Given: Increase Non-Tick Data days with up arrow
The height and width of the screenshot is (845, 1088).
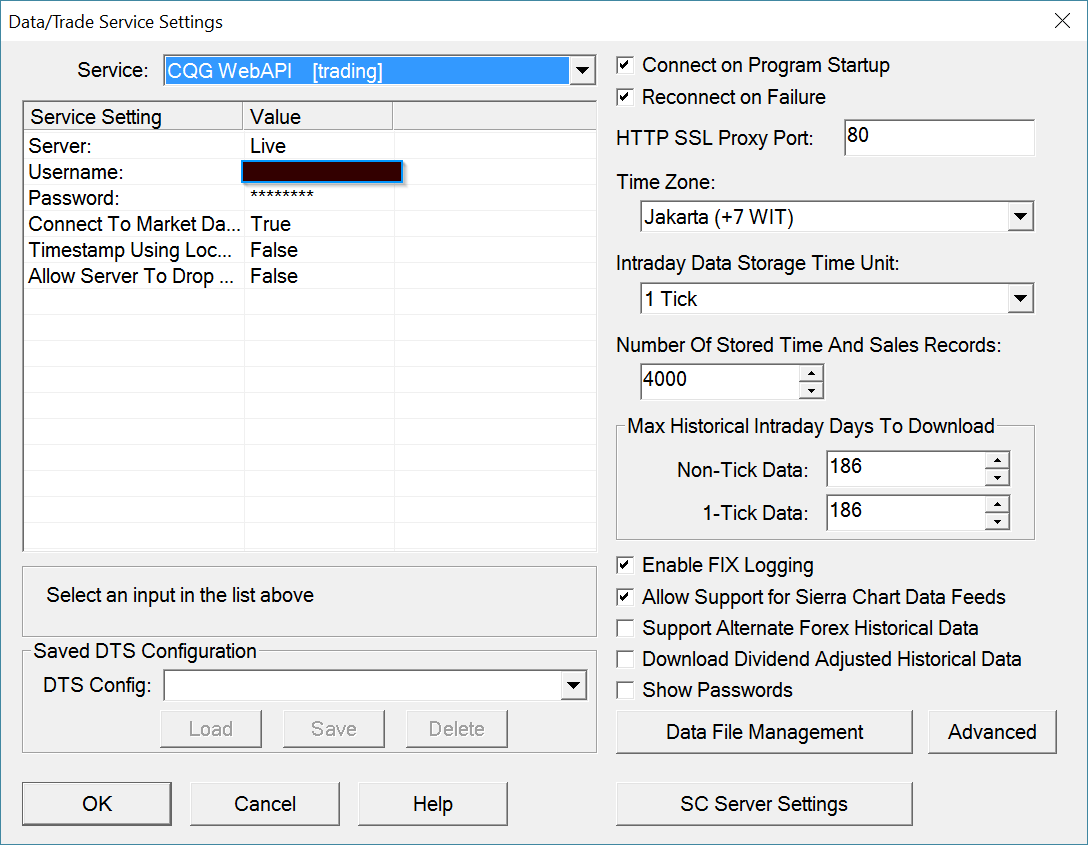Looking at the screenshot, I should click(x=996, y=461).
